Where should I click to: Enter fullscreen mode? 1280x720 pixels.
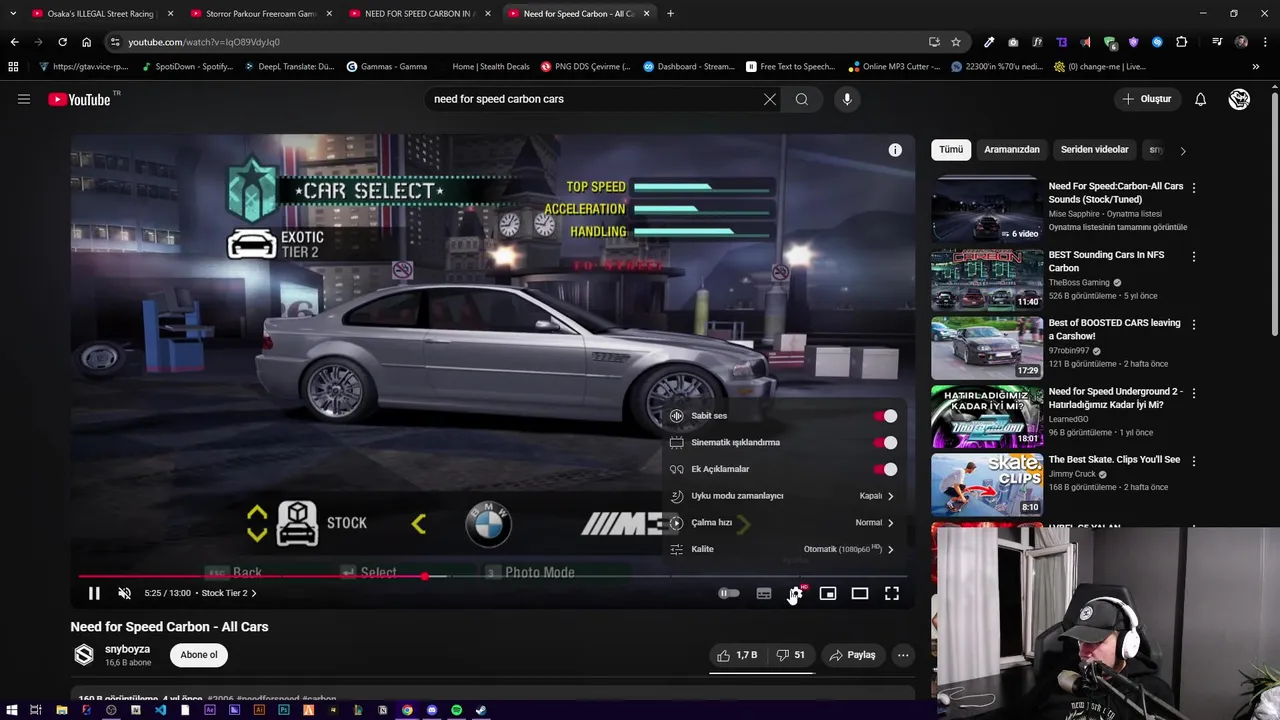pos(892,593)
